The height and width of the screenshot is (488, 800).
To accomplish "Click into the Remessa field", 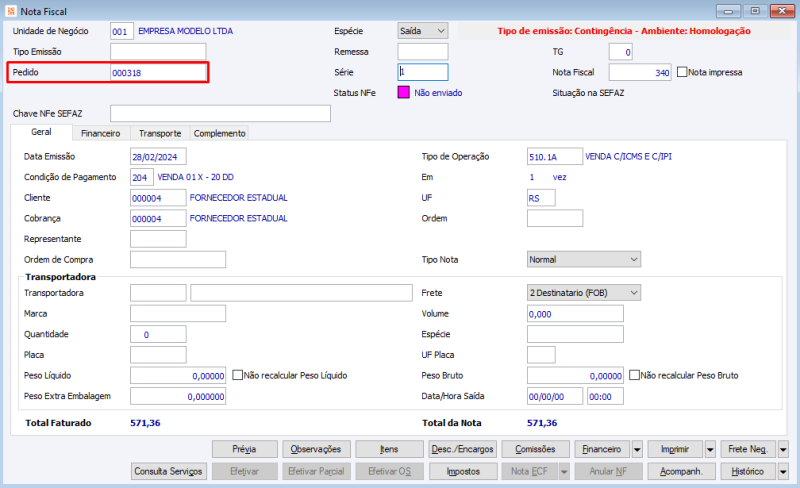I will (x=423, y=52).
